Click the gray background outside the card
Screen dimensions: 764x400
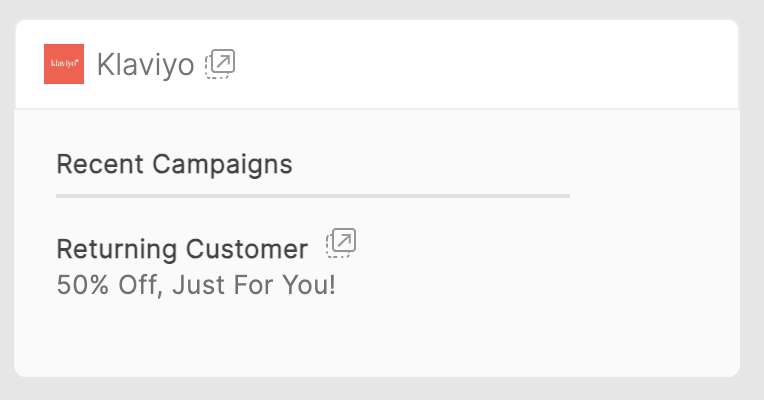[x=750, y=390]
